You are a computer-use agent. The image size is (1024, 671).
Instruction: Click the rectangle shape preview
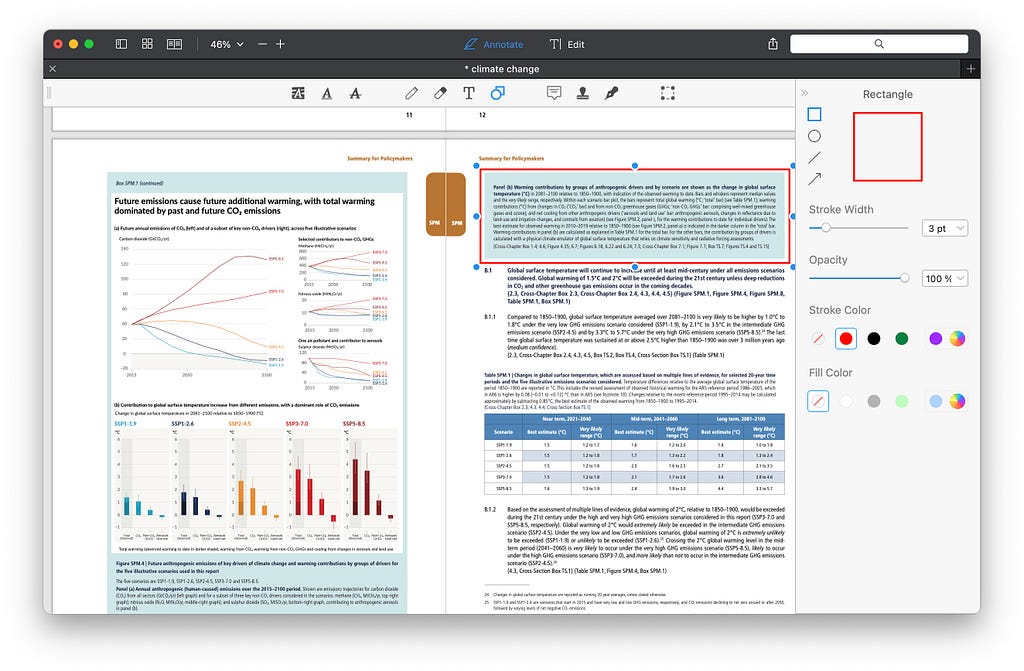pos(888,146)
